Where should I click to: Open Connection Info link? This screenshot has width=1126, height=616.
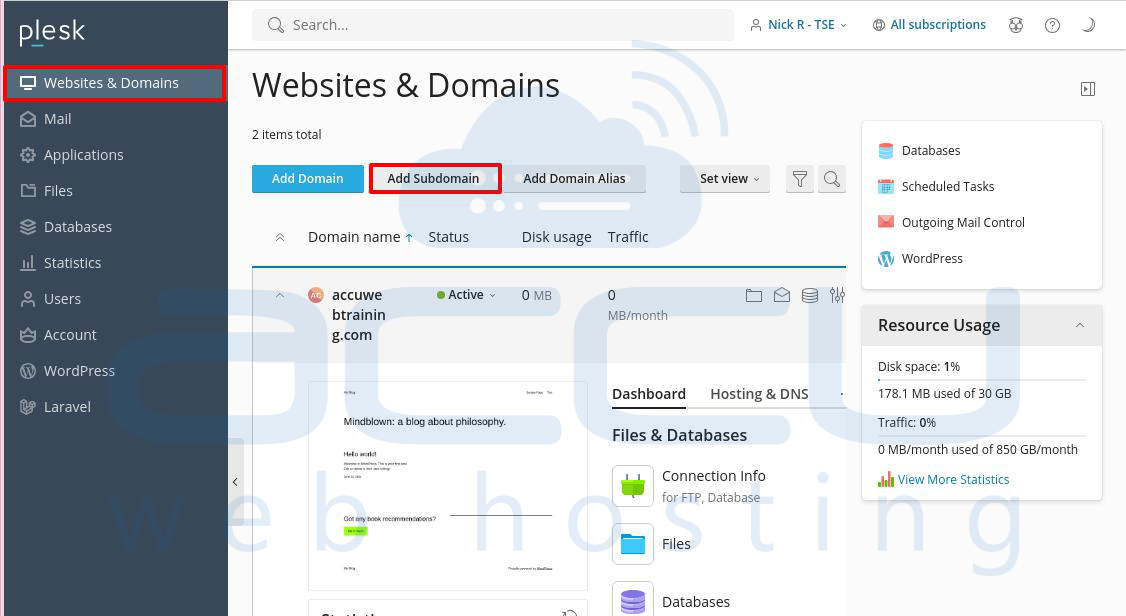[714, 476]
